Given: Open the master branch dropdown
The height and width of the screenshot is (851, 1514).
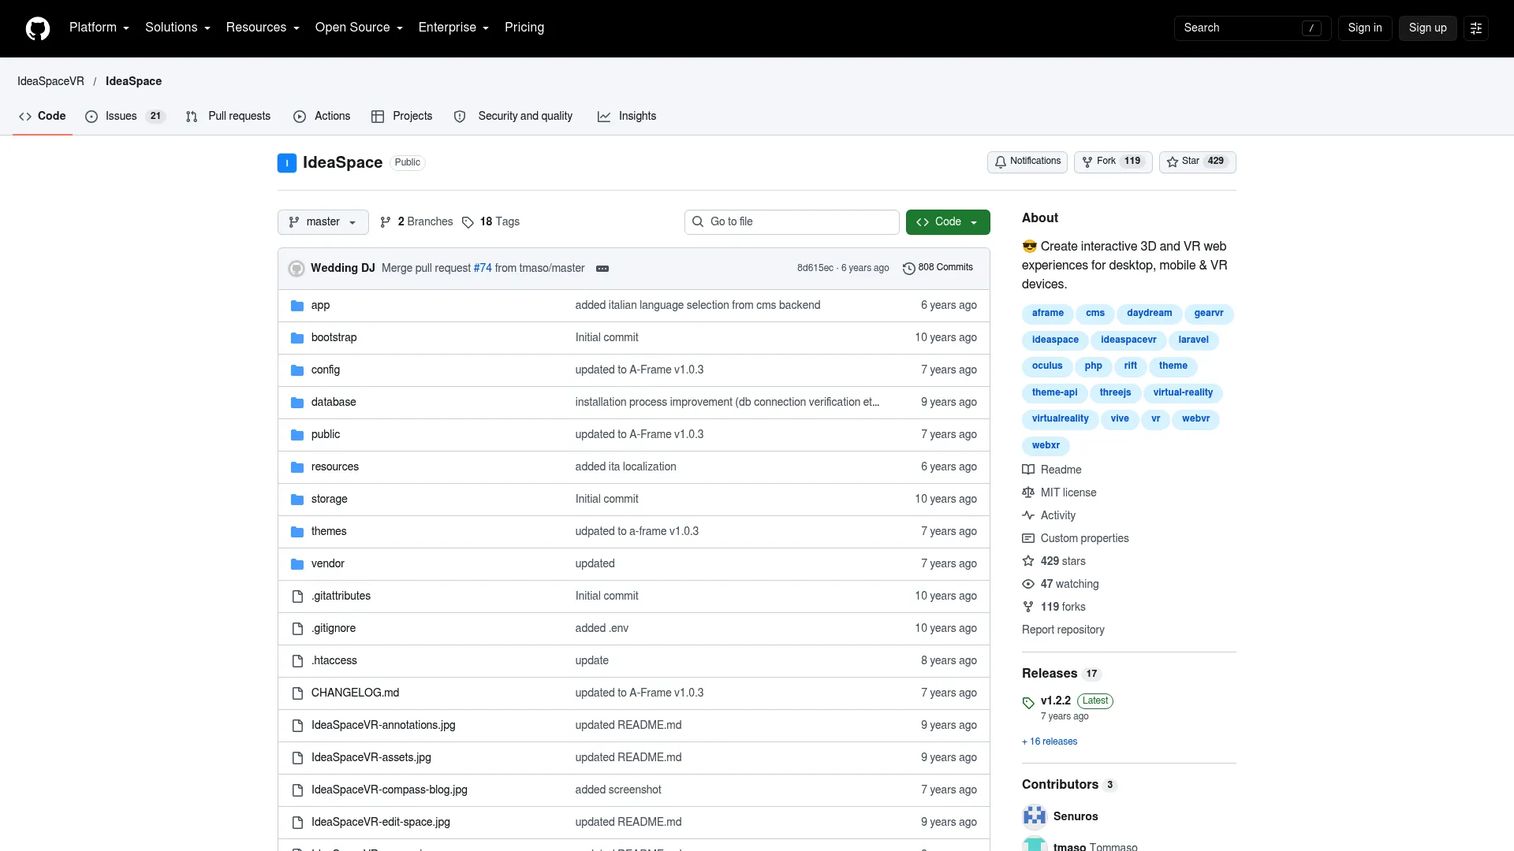Looking at the screenshot, I should point(323,222).
